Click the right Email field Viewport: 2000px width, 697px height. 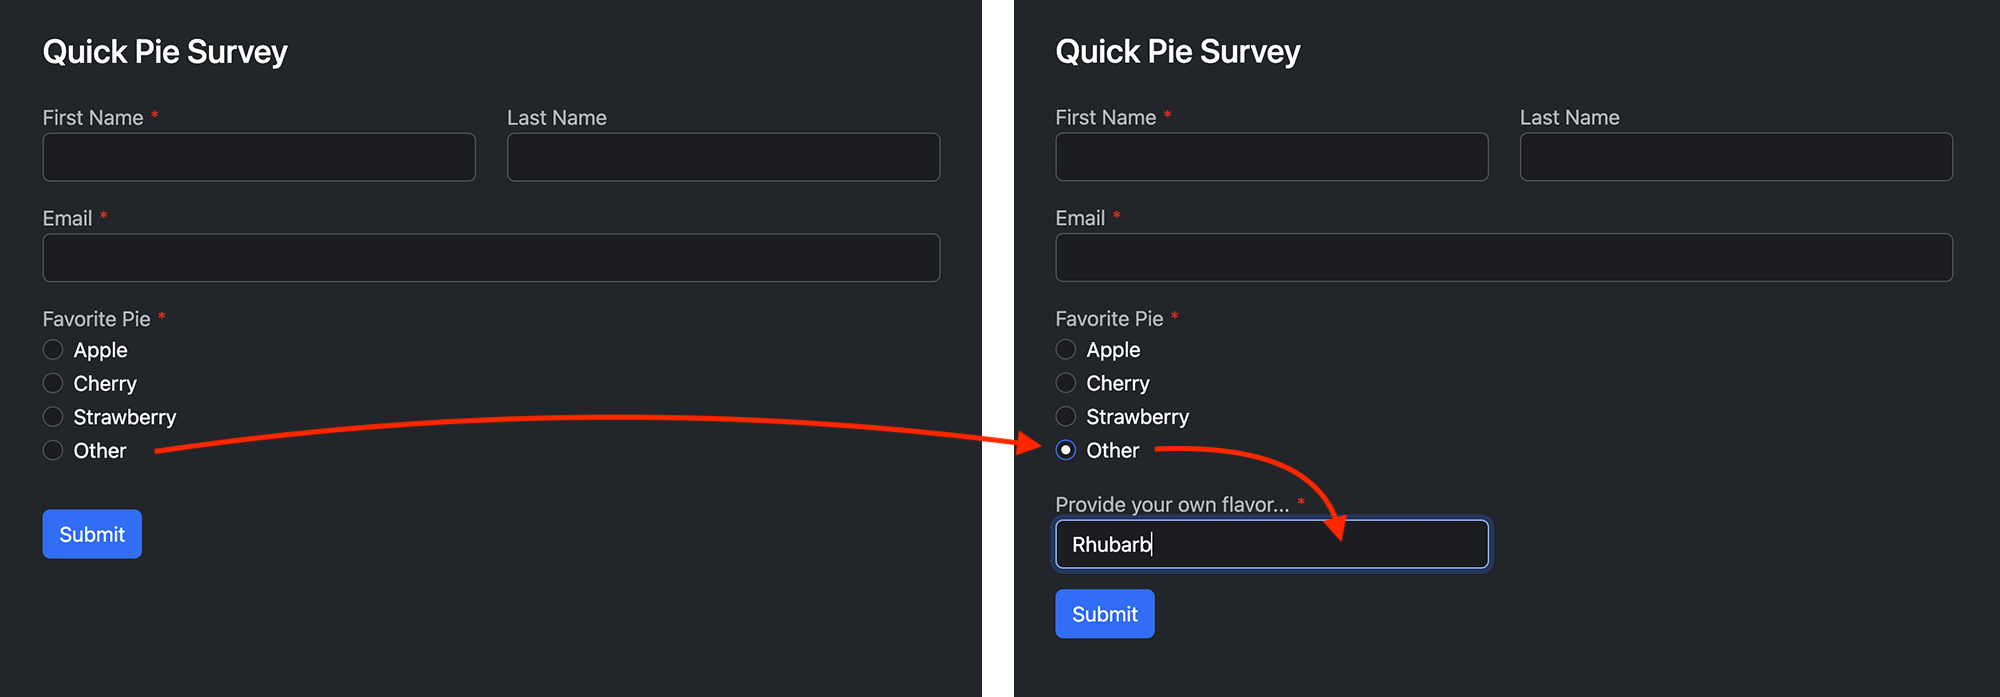(1504, 257)
